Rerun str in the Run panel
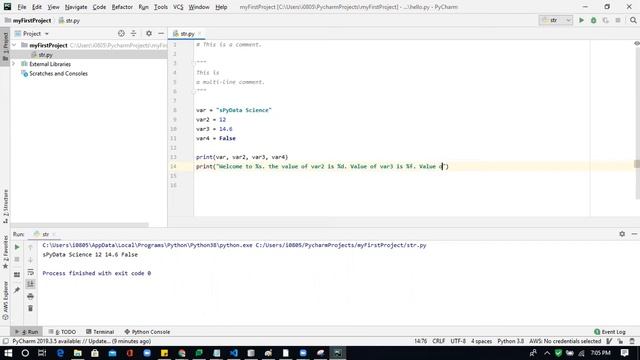 pyautogui.click(x=17, y=247)
